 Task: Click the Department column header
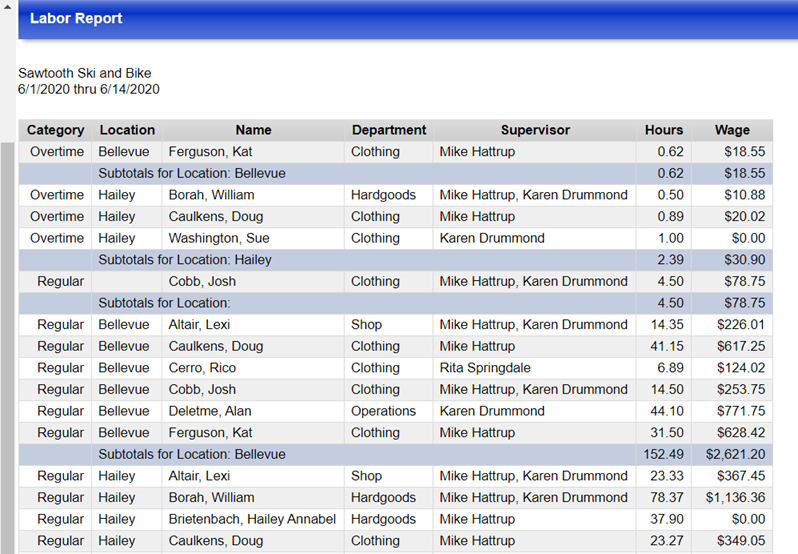pos(389,130)
